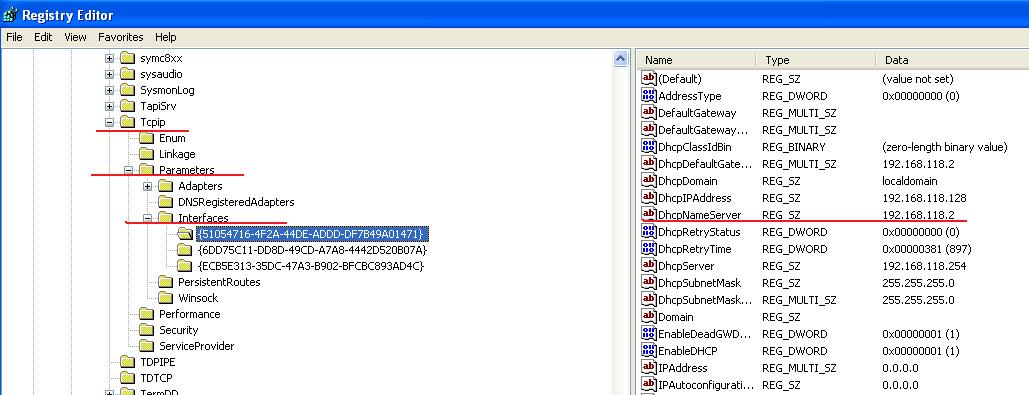Click the Linkage folder icon
1029x395 pixels.
(147, 154)
